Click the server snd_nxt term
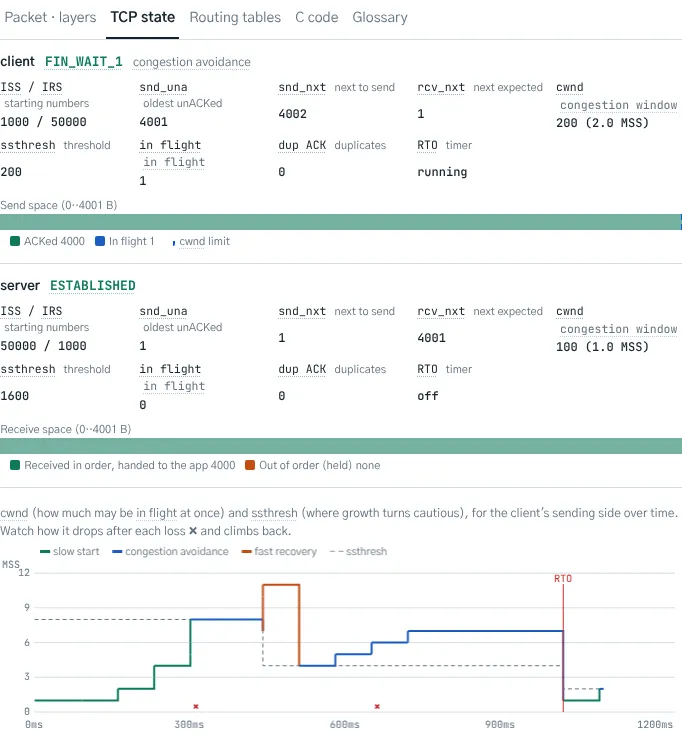 [x=302, y=311]
